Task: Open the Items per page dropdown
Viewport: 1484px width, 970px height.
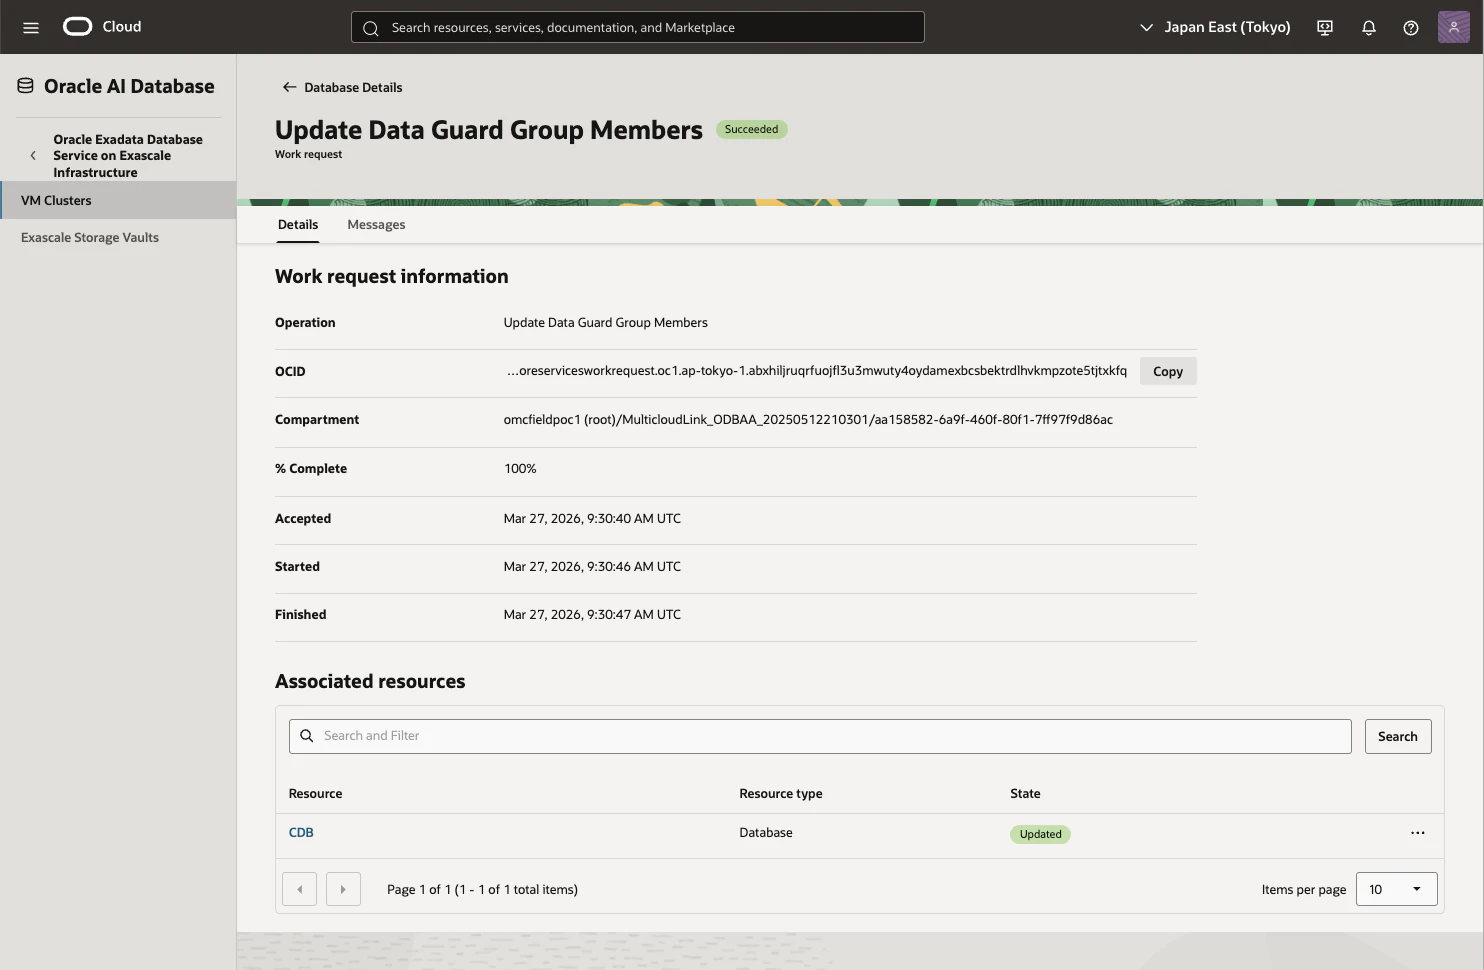Action: [x=1396, y=889]
